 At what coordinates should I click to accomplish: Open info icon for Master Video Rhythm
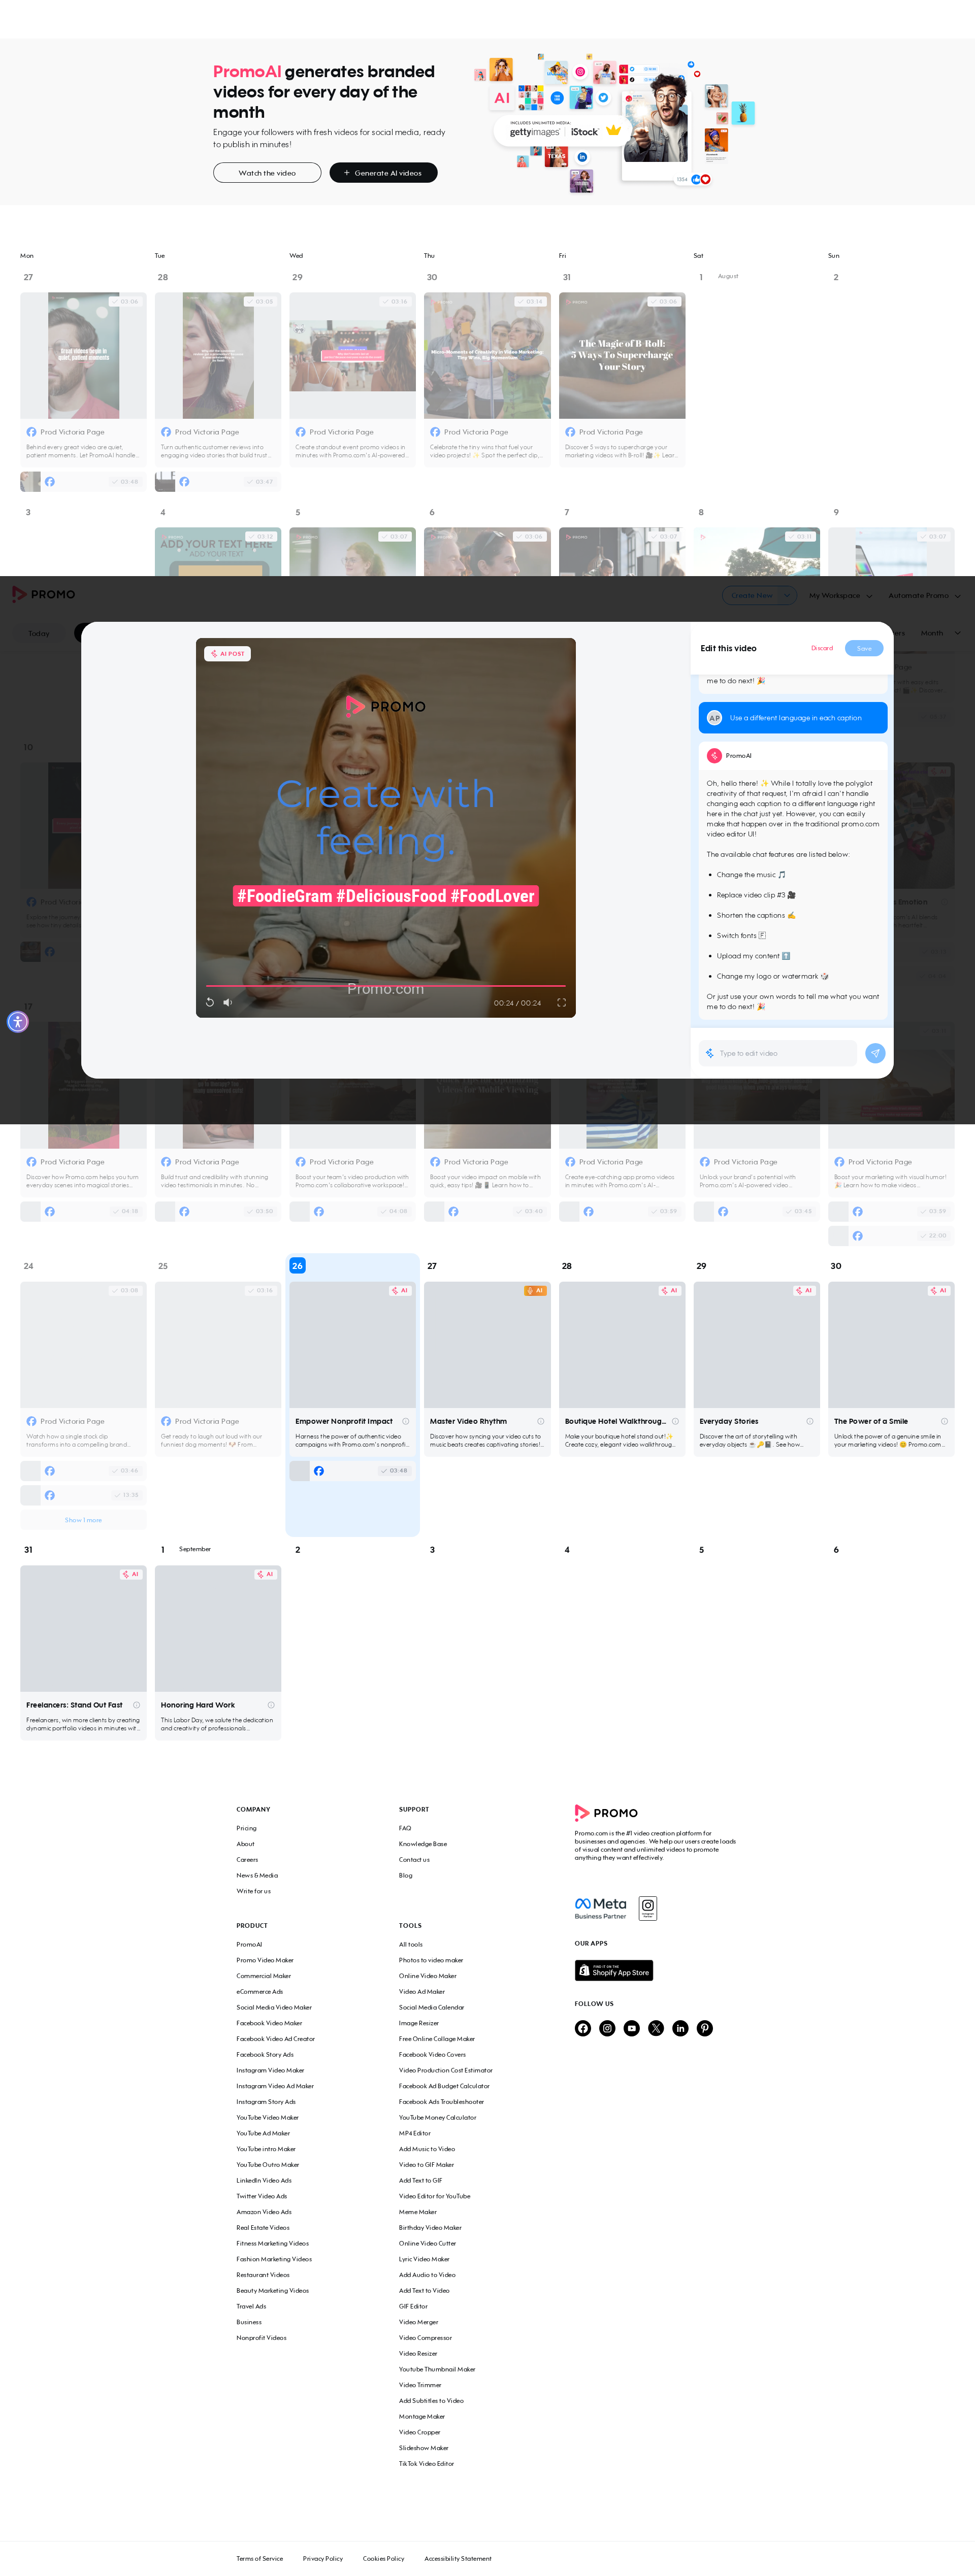click(x=540, y=1421)
